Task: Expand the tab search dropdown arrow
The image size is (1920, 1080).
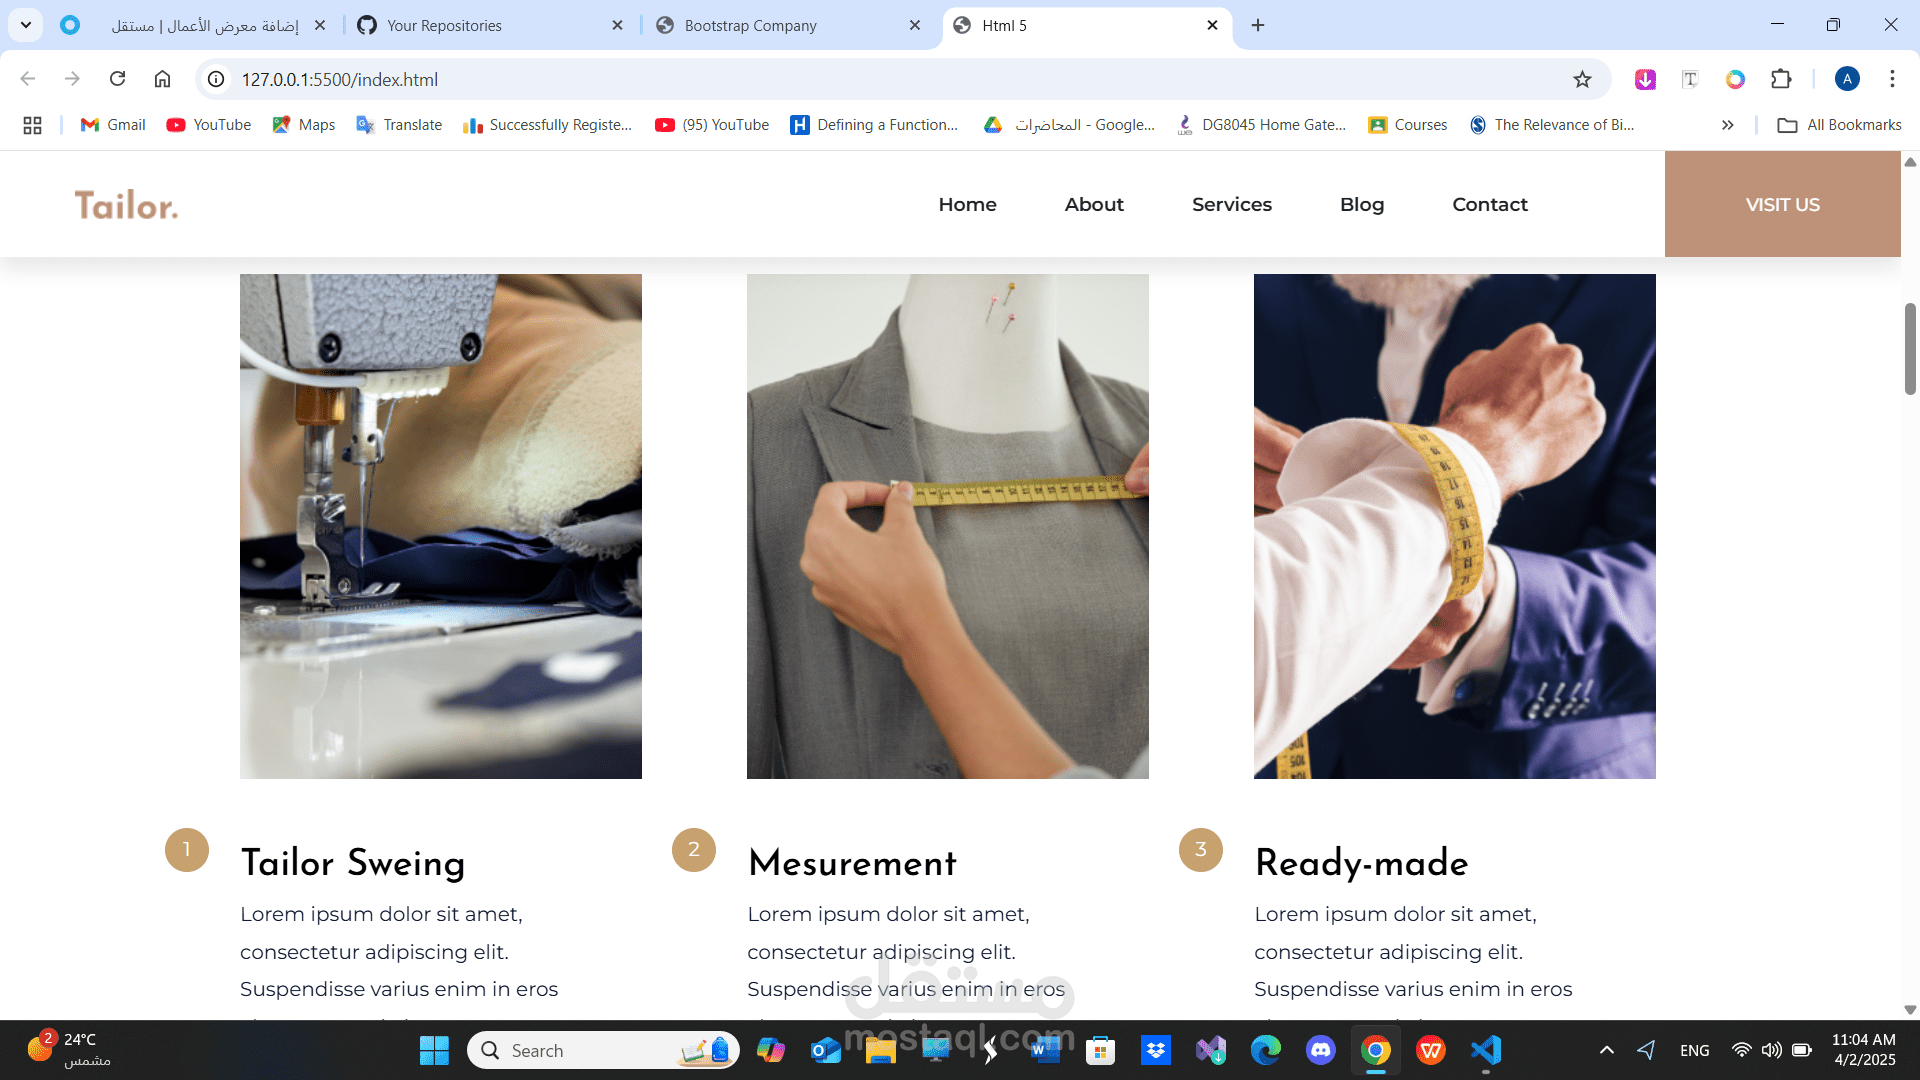Action: (26, 25)
